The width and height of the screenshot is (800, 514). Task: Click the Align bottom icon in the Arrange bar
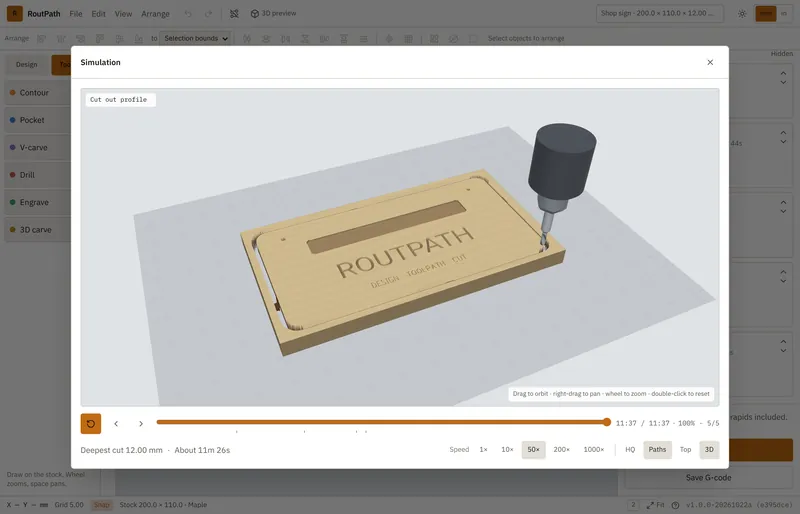tap(139, 39)
